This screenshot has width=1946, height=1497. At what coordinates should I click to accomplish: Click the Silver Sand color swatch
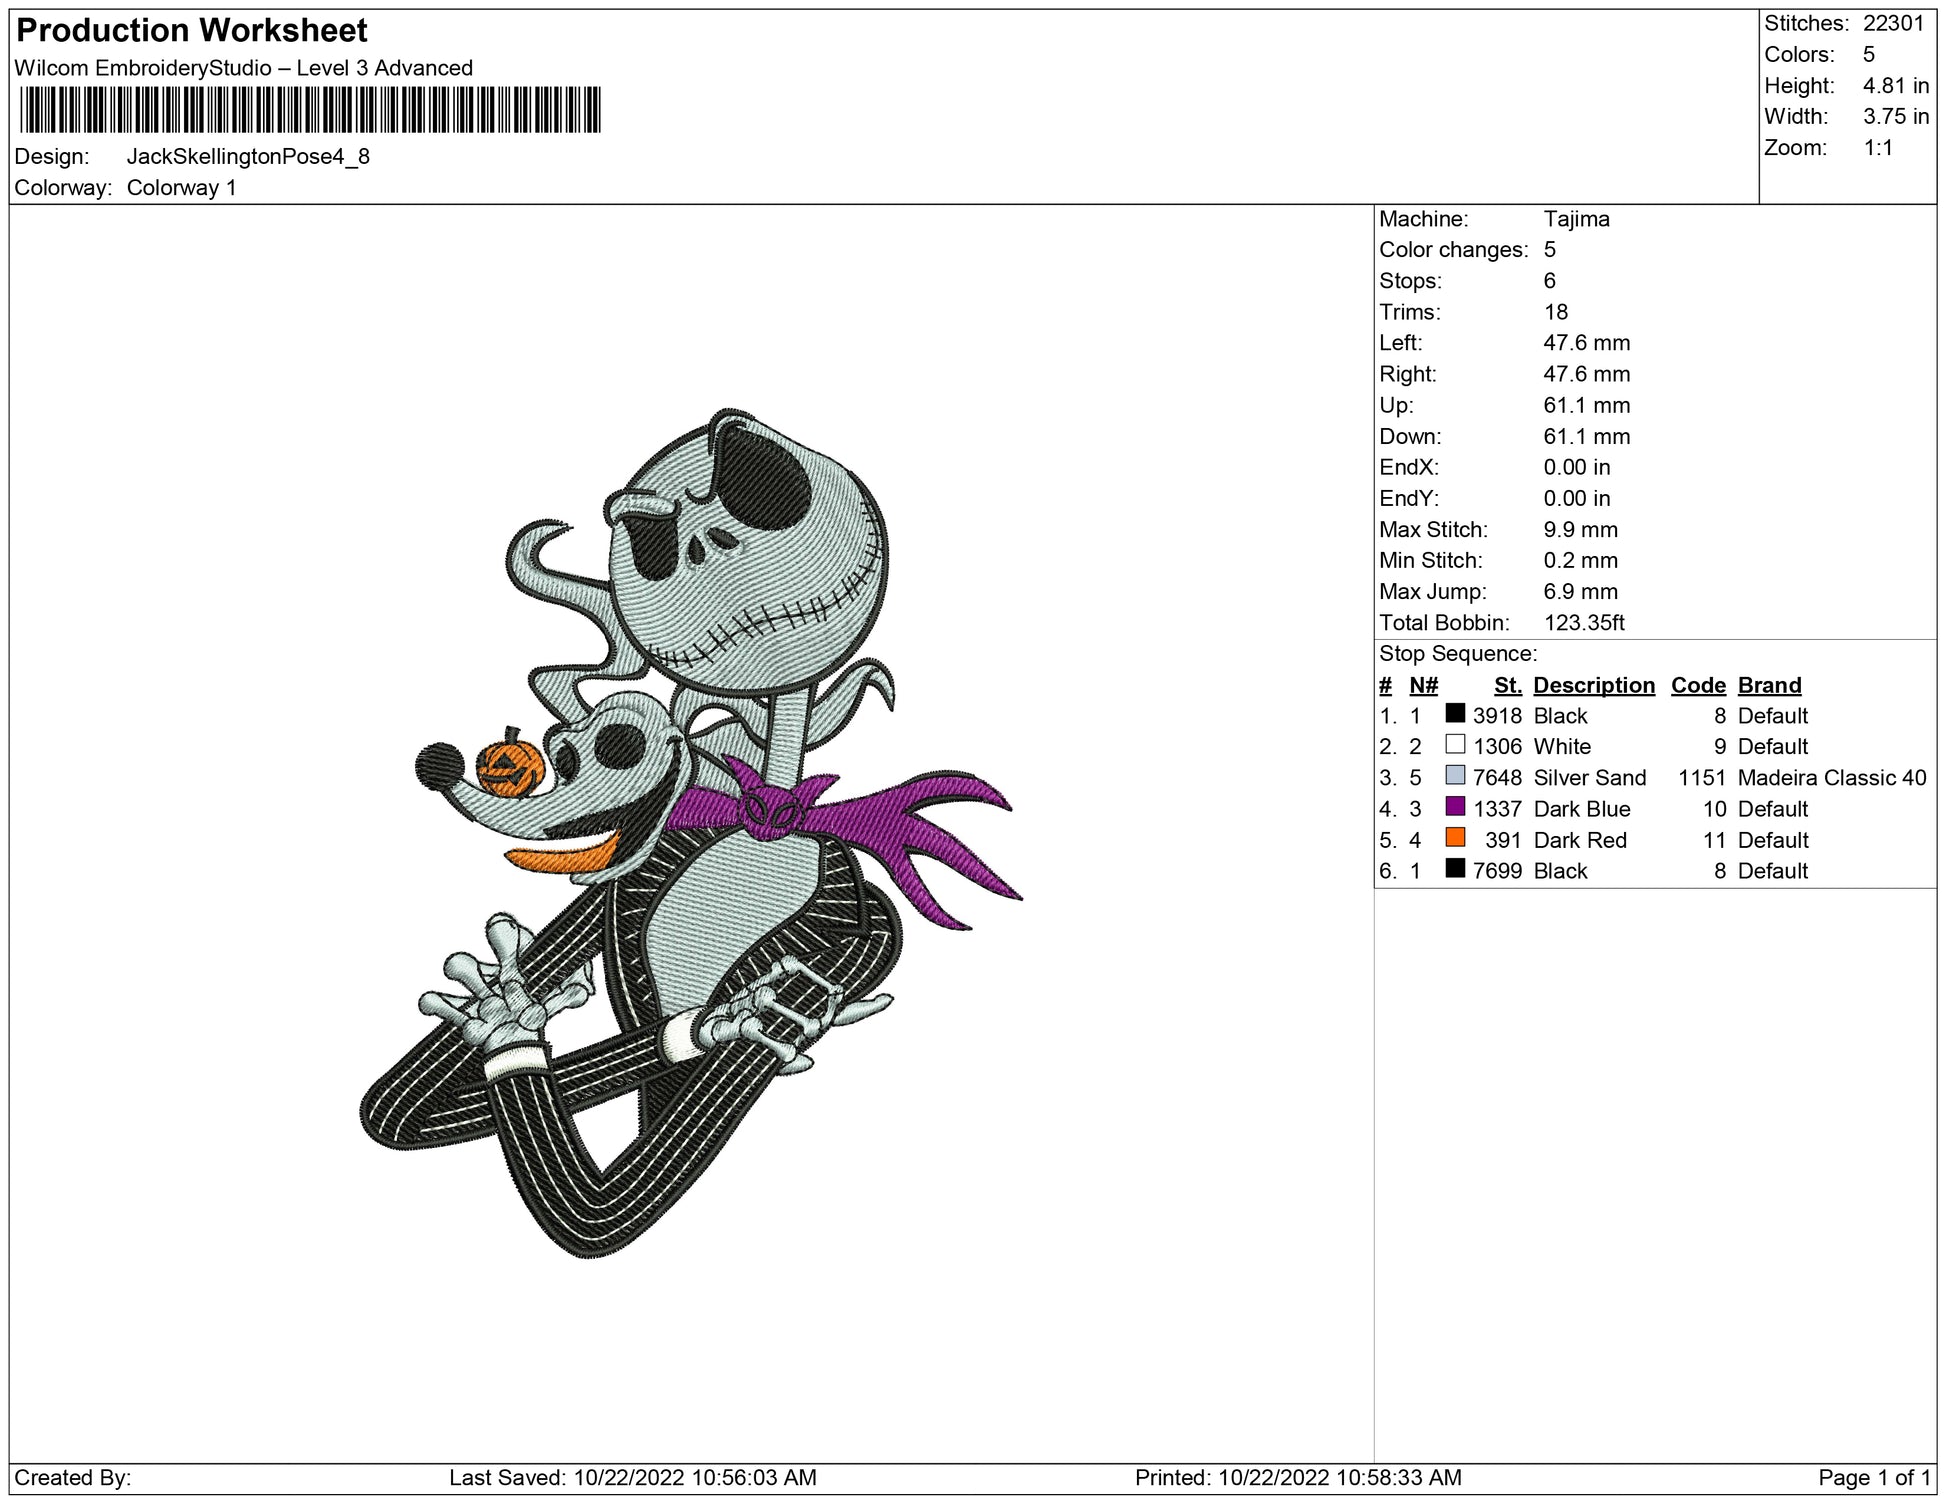[x=1455, y=776]
